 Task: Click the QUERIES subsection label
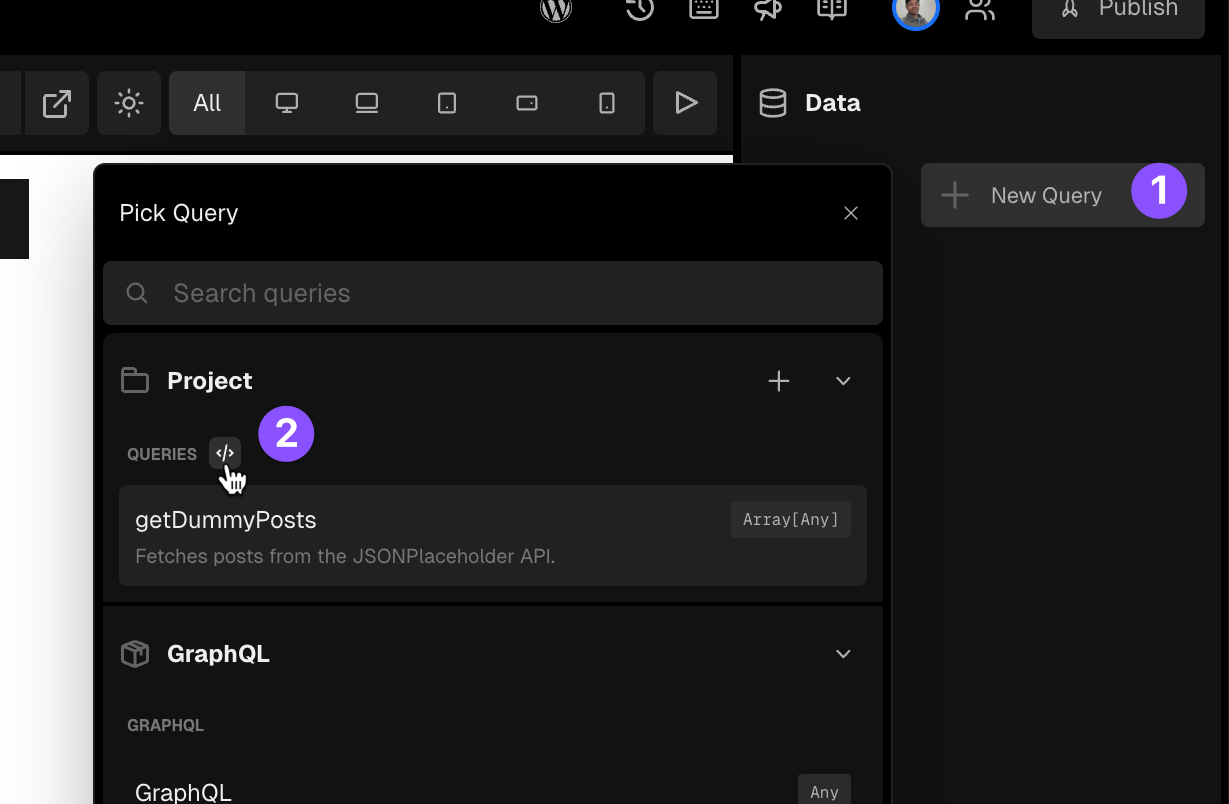[x=162, y=454]
